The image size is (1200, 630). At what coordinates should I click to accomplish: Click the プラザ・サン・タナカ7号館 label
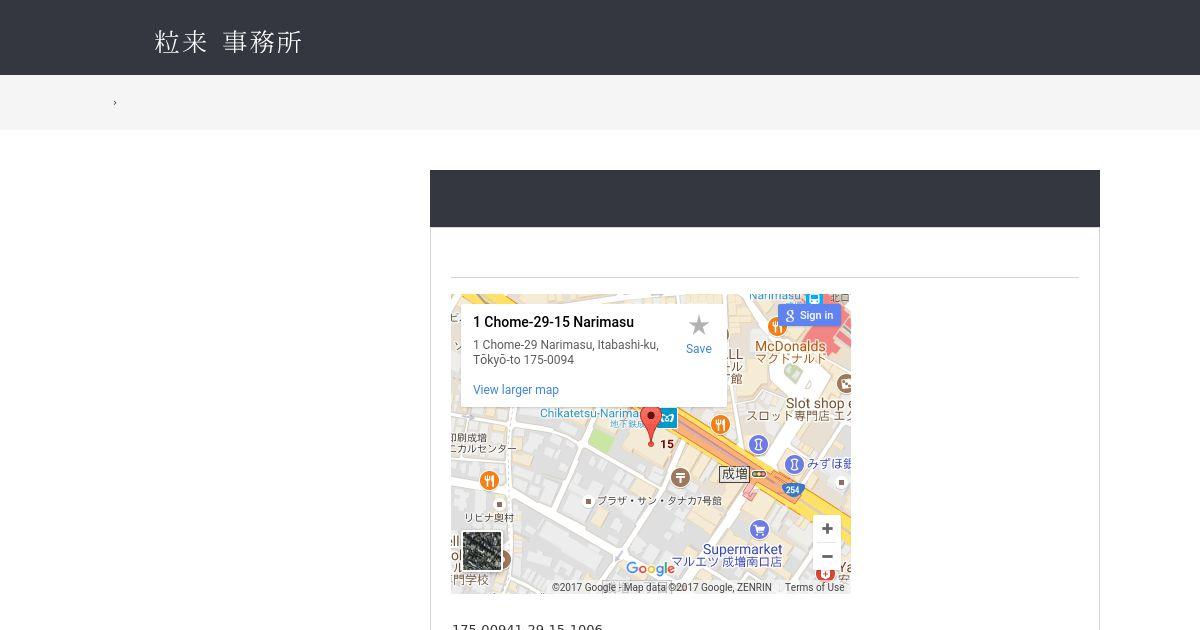point(659,500)
